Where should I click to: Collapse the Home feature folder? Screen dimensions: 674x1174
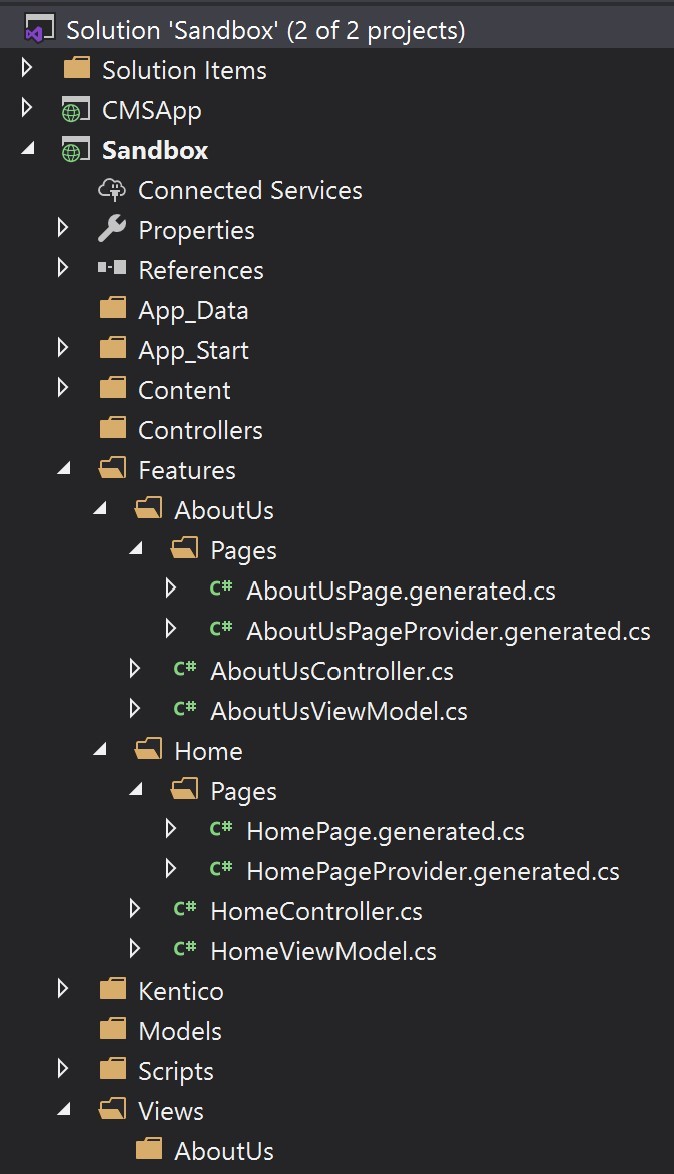[x=100, y=749]
